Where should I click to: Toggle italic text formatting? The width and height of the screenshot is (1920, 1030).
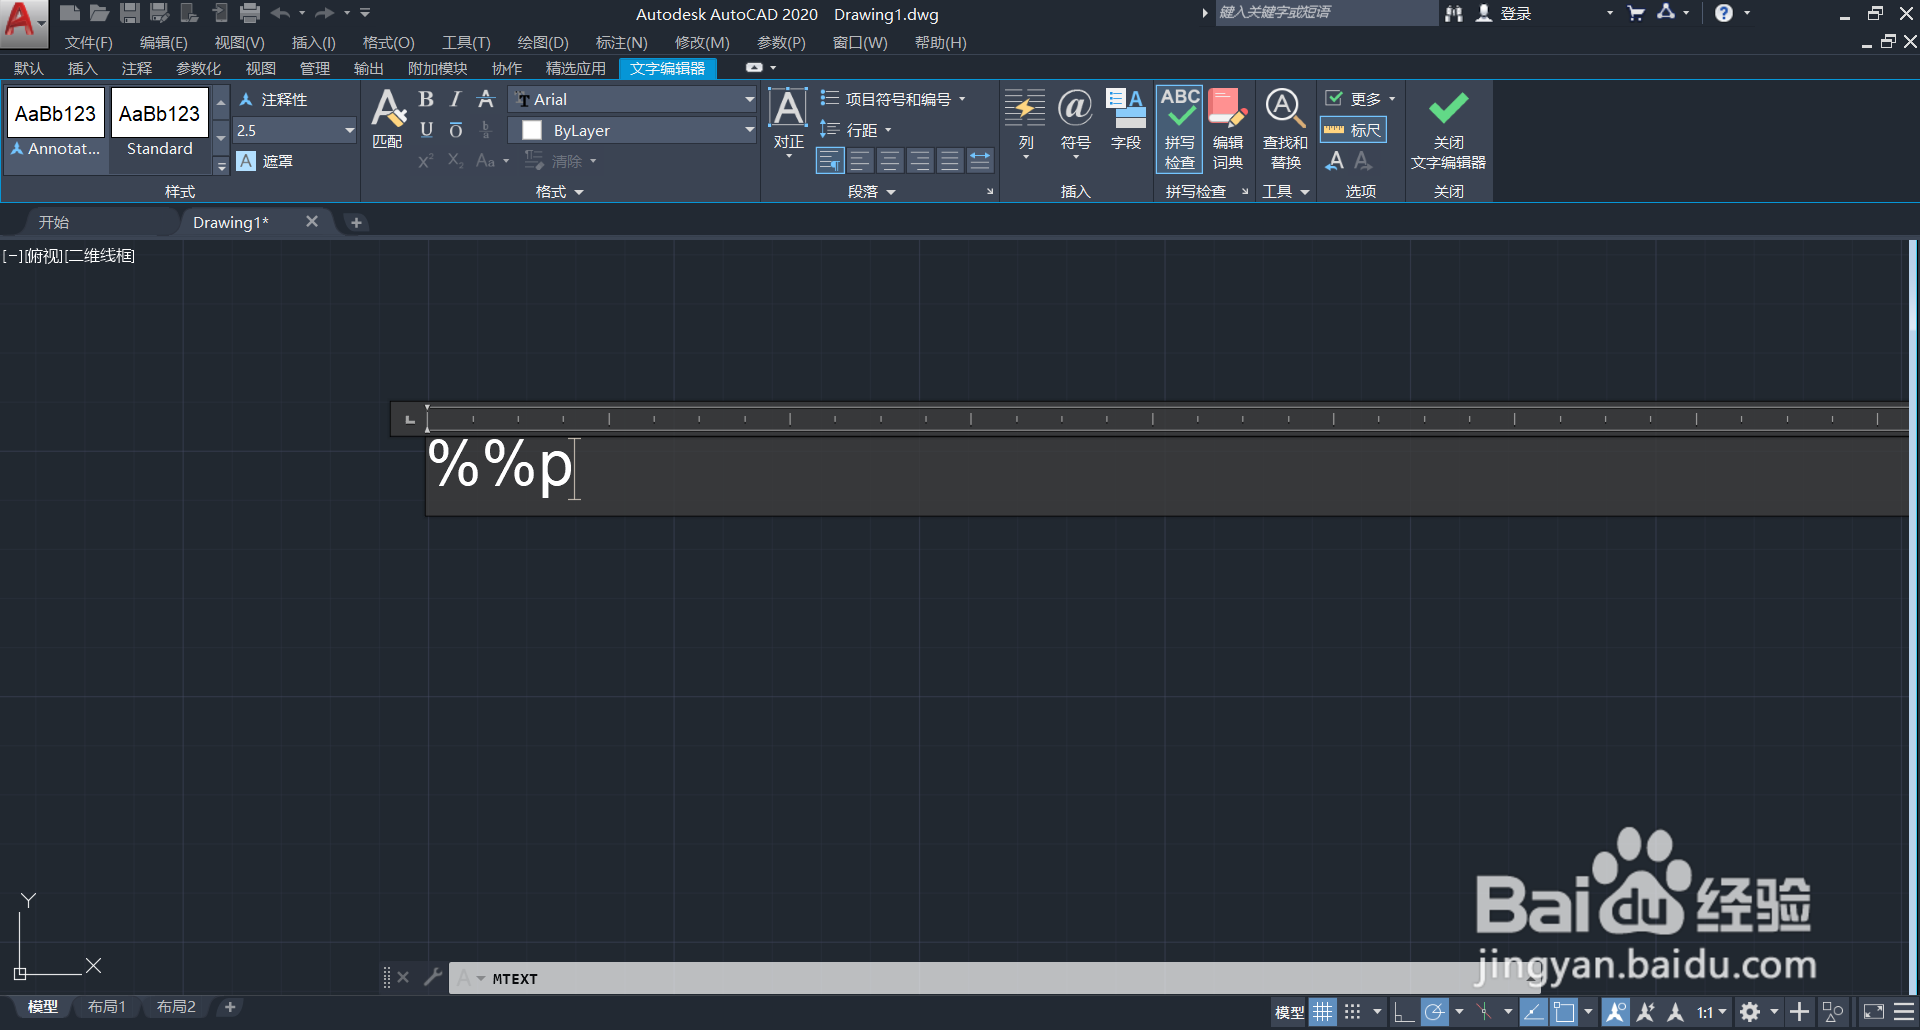click(455, 99)
